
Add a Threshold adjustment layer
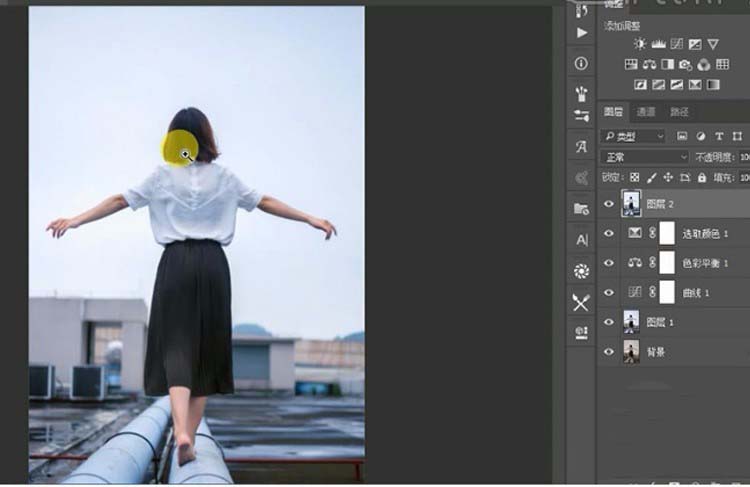tap(676, 85)
